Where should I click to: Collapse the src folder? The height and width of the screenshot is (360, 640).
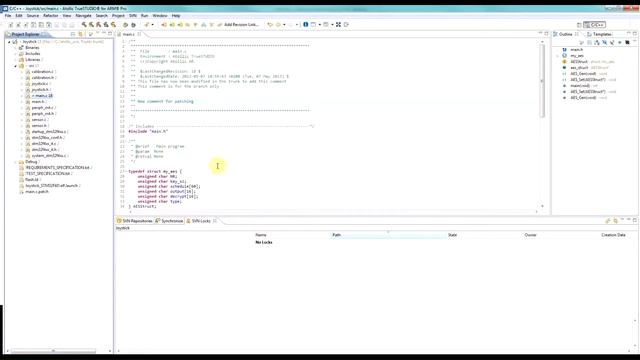[x=16, y=66]
